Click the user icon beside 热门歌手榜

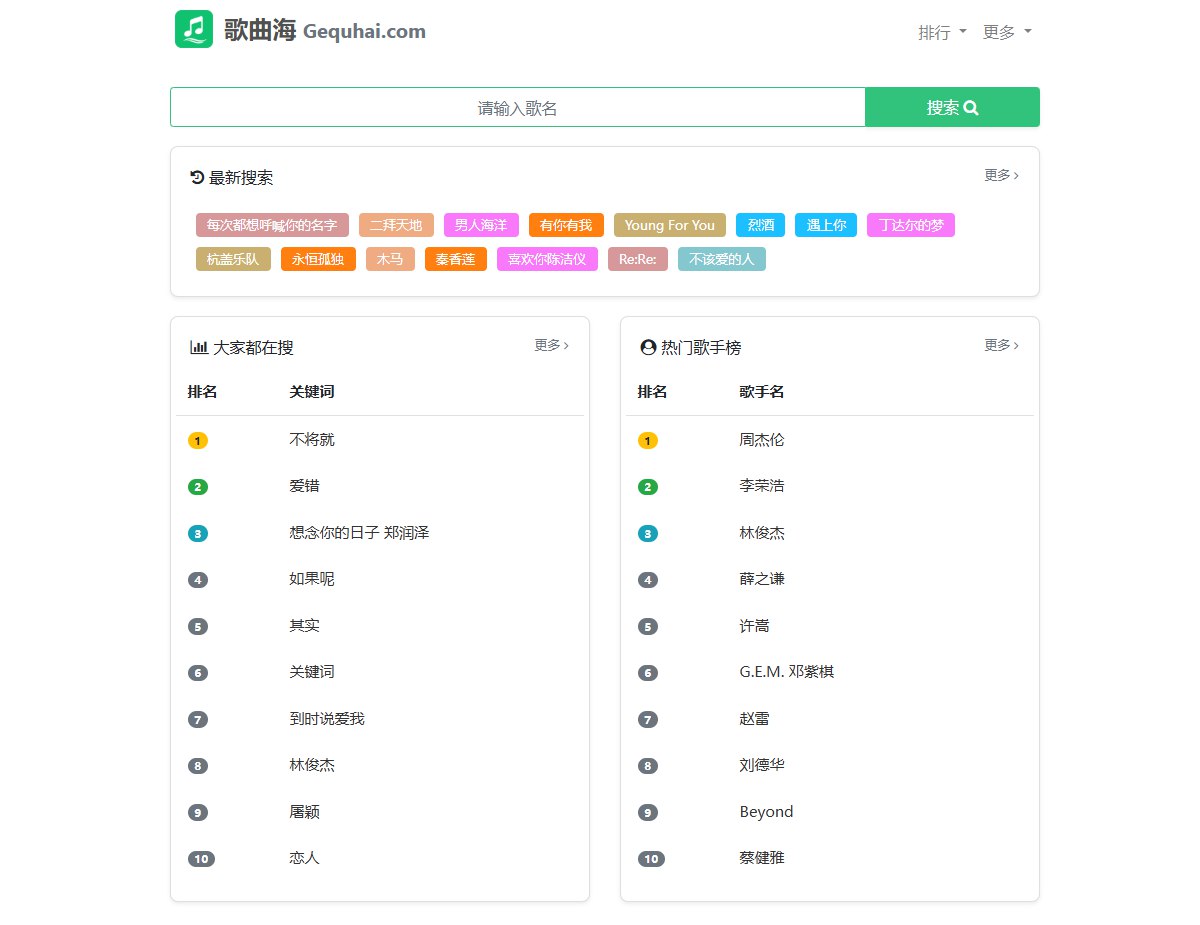pos(648,347)
